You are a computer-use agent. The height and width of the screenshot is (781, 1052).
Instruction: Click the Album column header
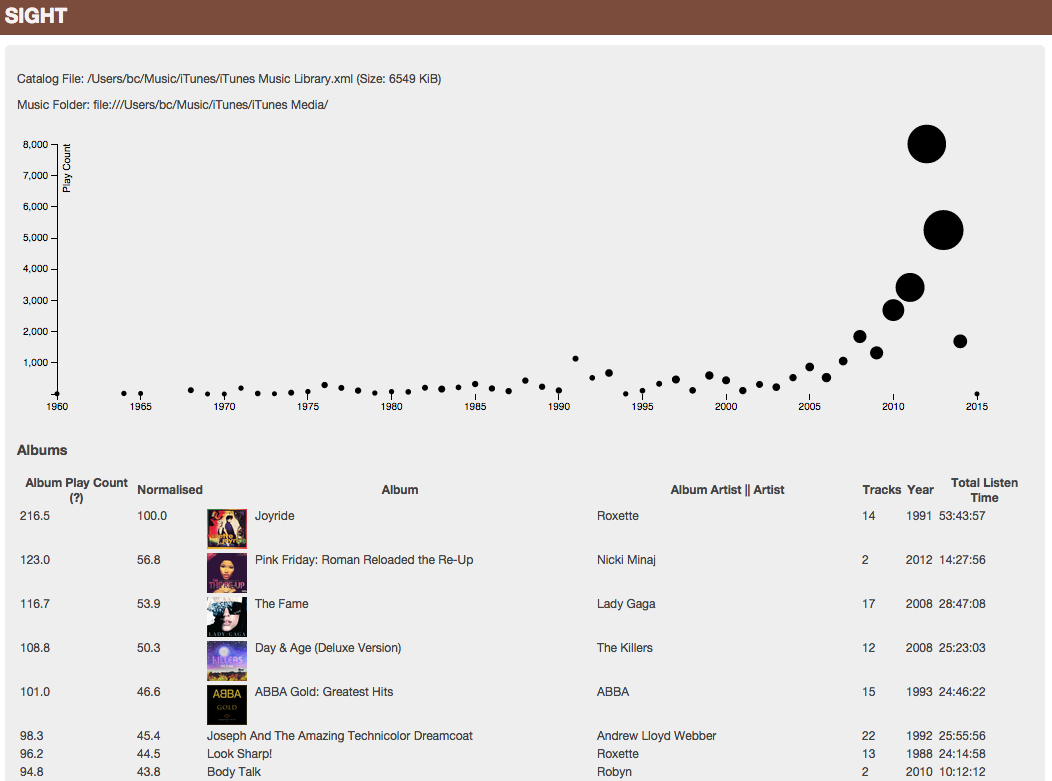click(400, 490)
